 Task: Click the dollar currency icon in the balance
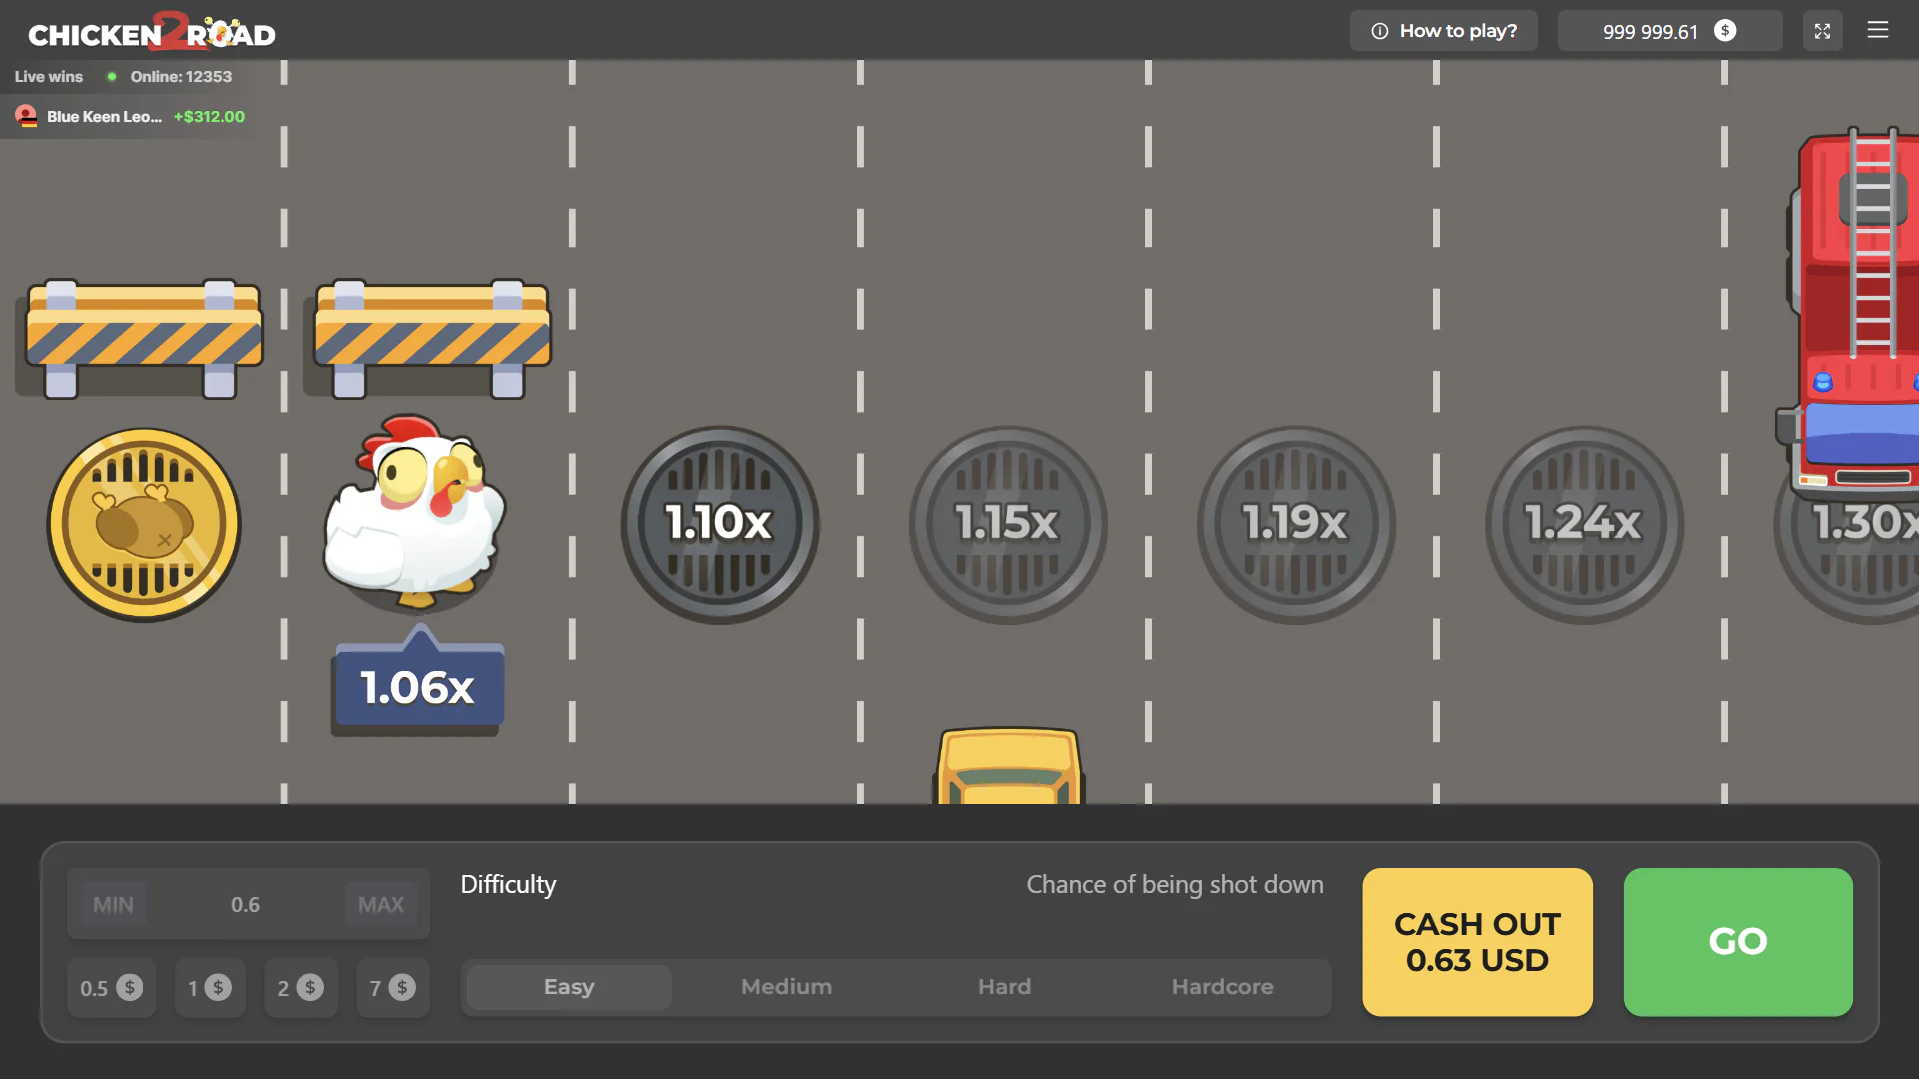click(1725, 30)
